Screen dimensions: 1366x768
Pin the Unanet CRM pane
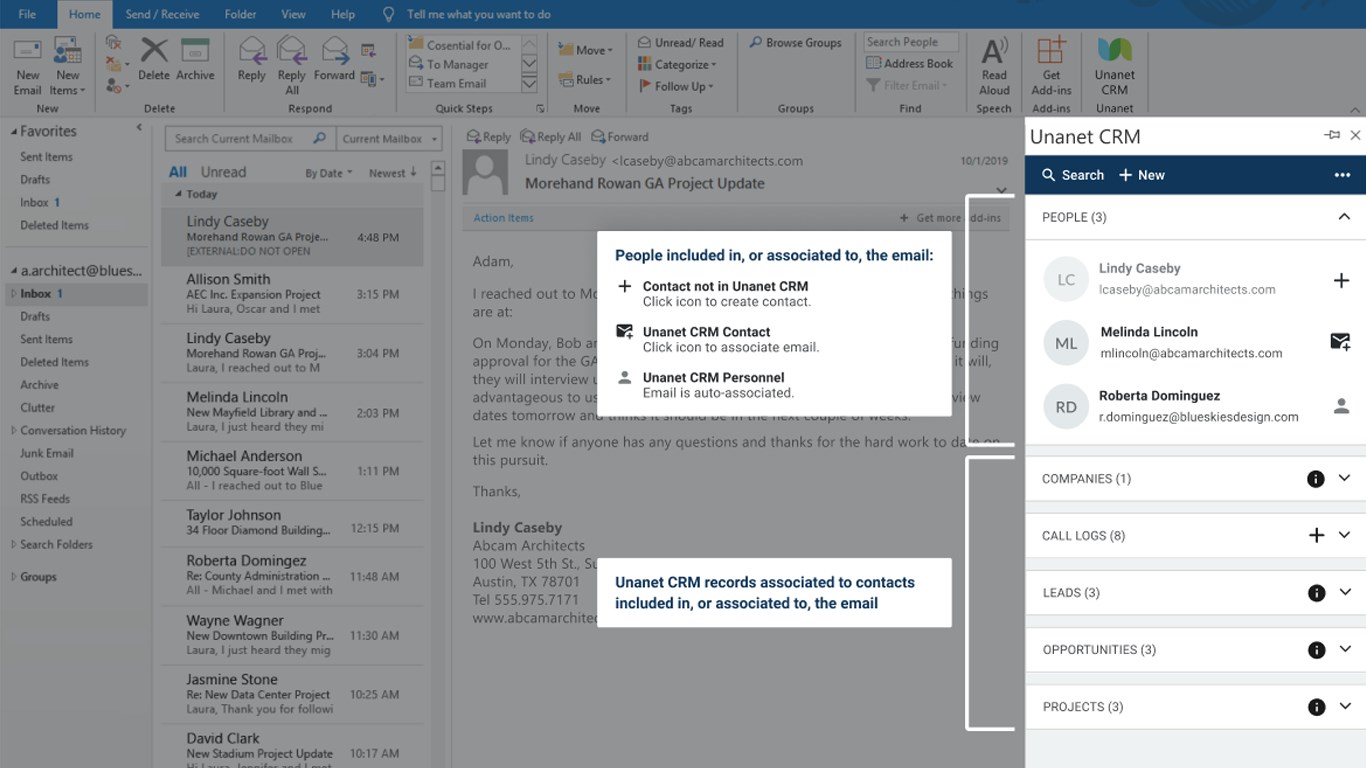tap(1332, 135)
